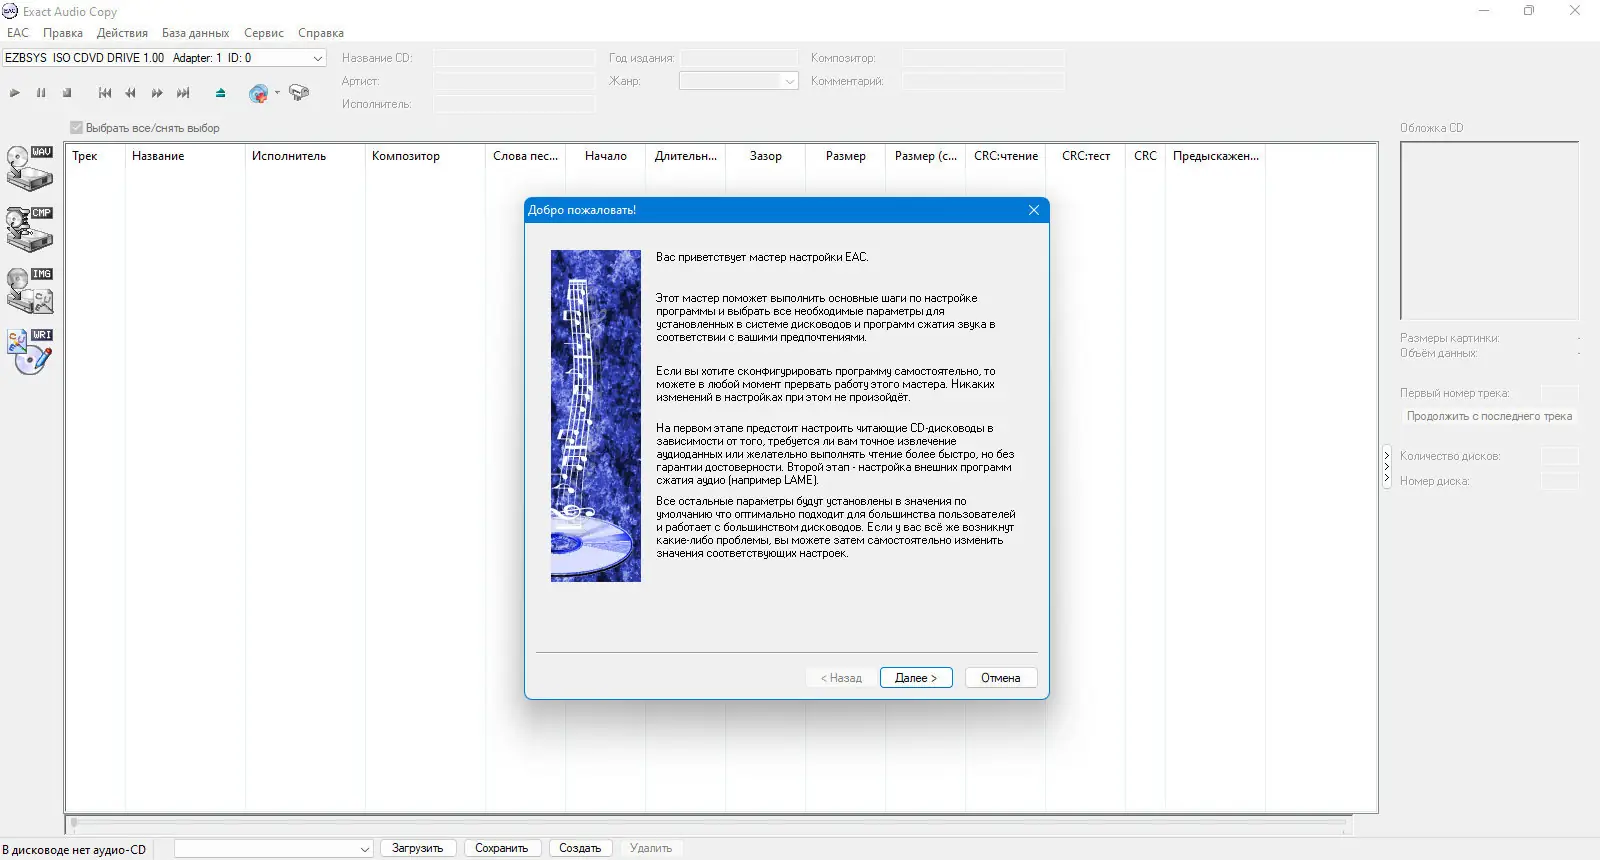The image size is (1600, 860).
Task: Open the EAC menu
Action: click(x=18, y=33)
